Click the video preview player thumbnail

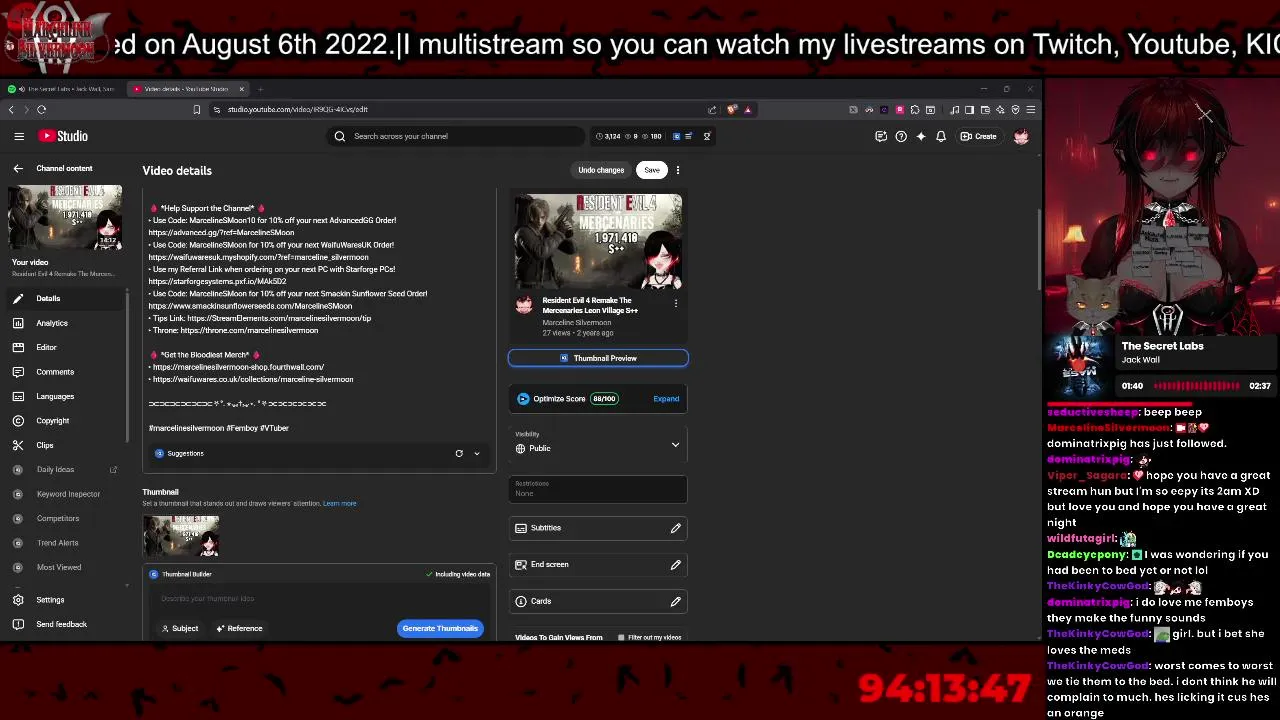point(598,241)
